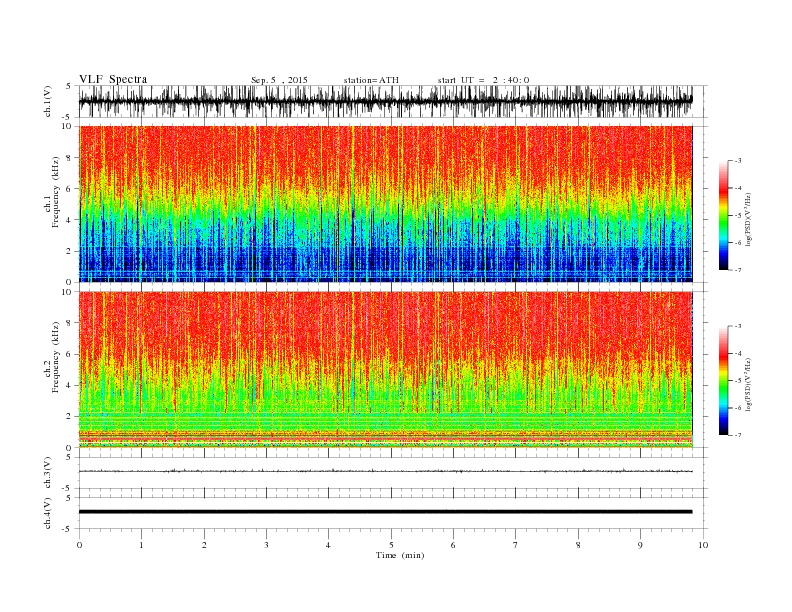
Task: Click inside the ch.2 spectrogram panel
Action: click(x=385, y=369)
